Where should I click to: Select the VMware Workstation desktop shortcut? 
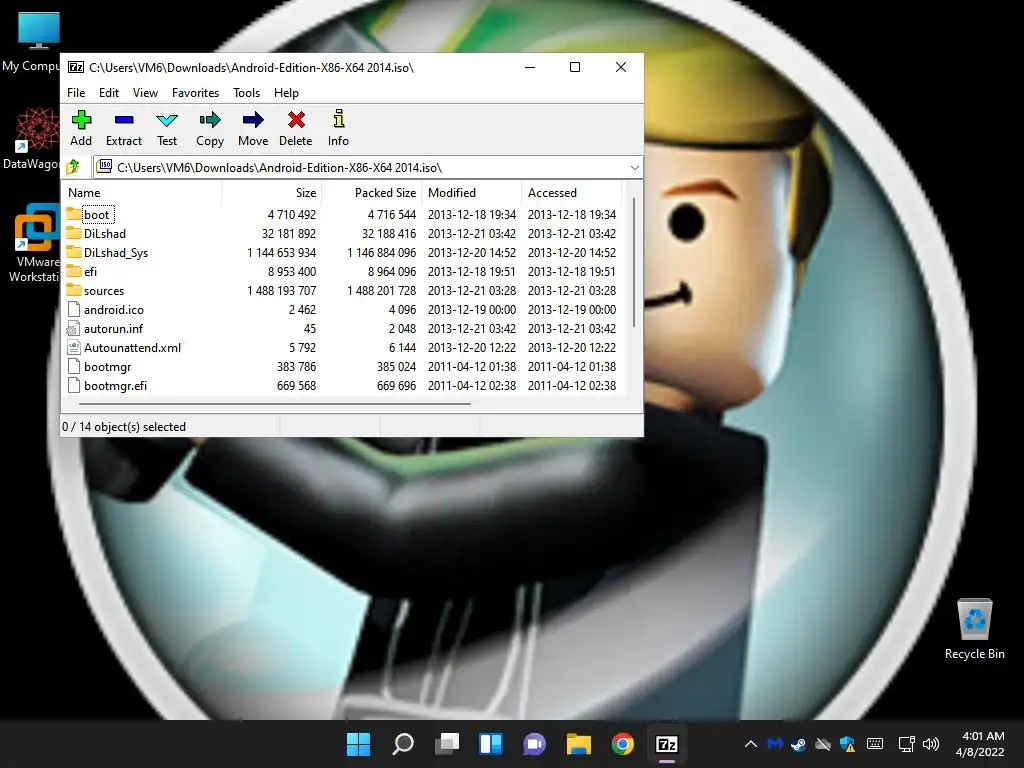[34, 243]
